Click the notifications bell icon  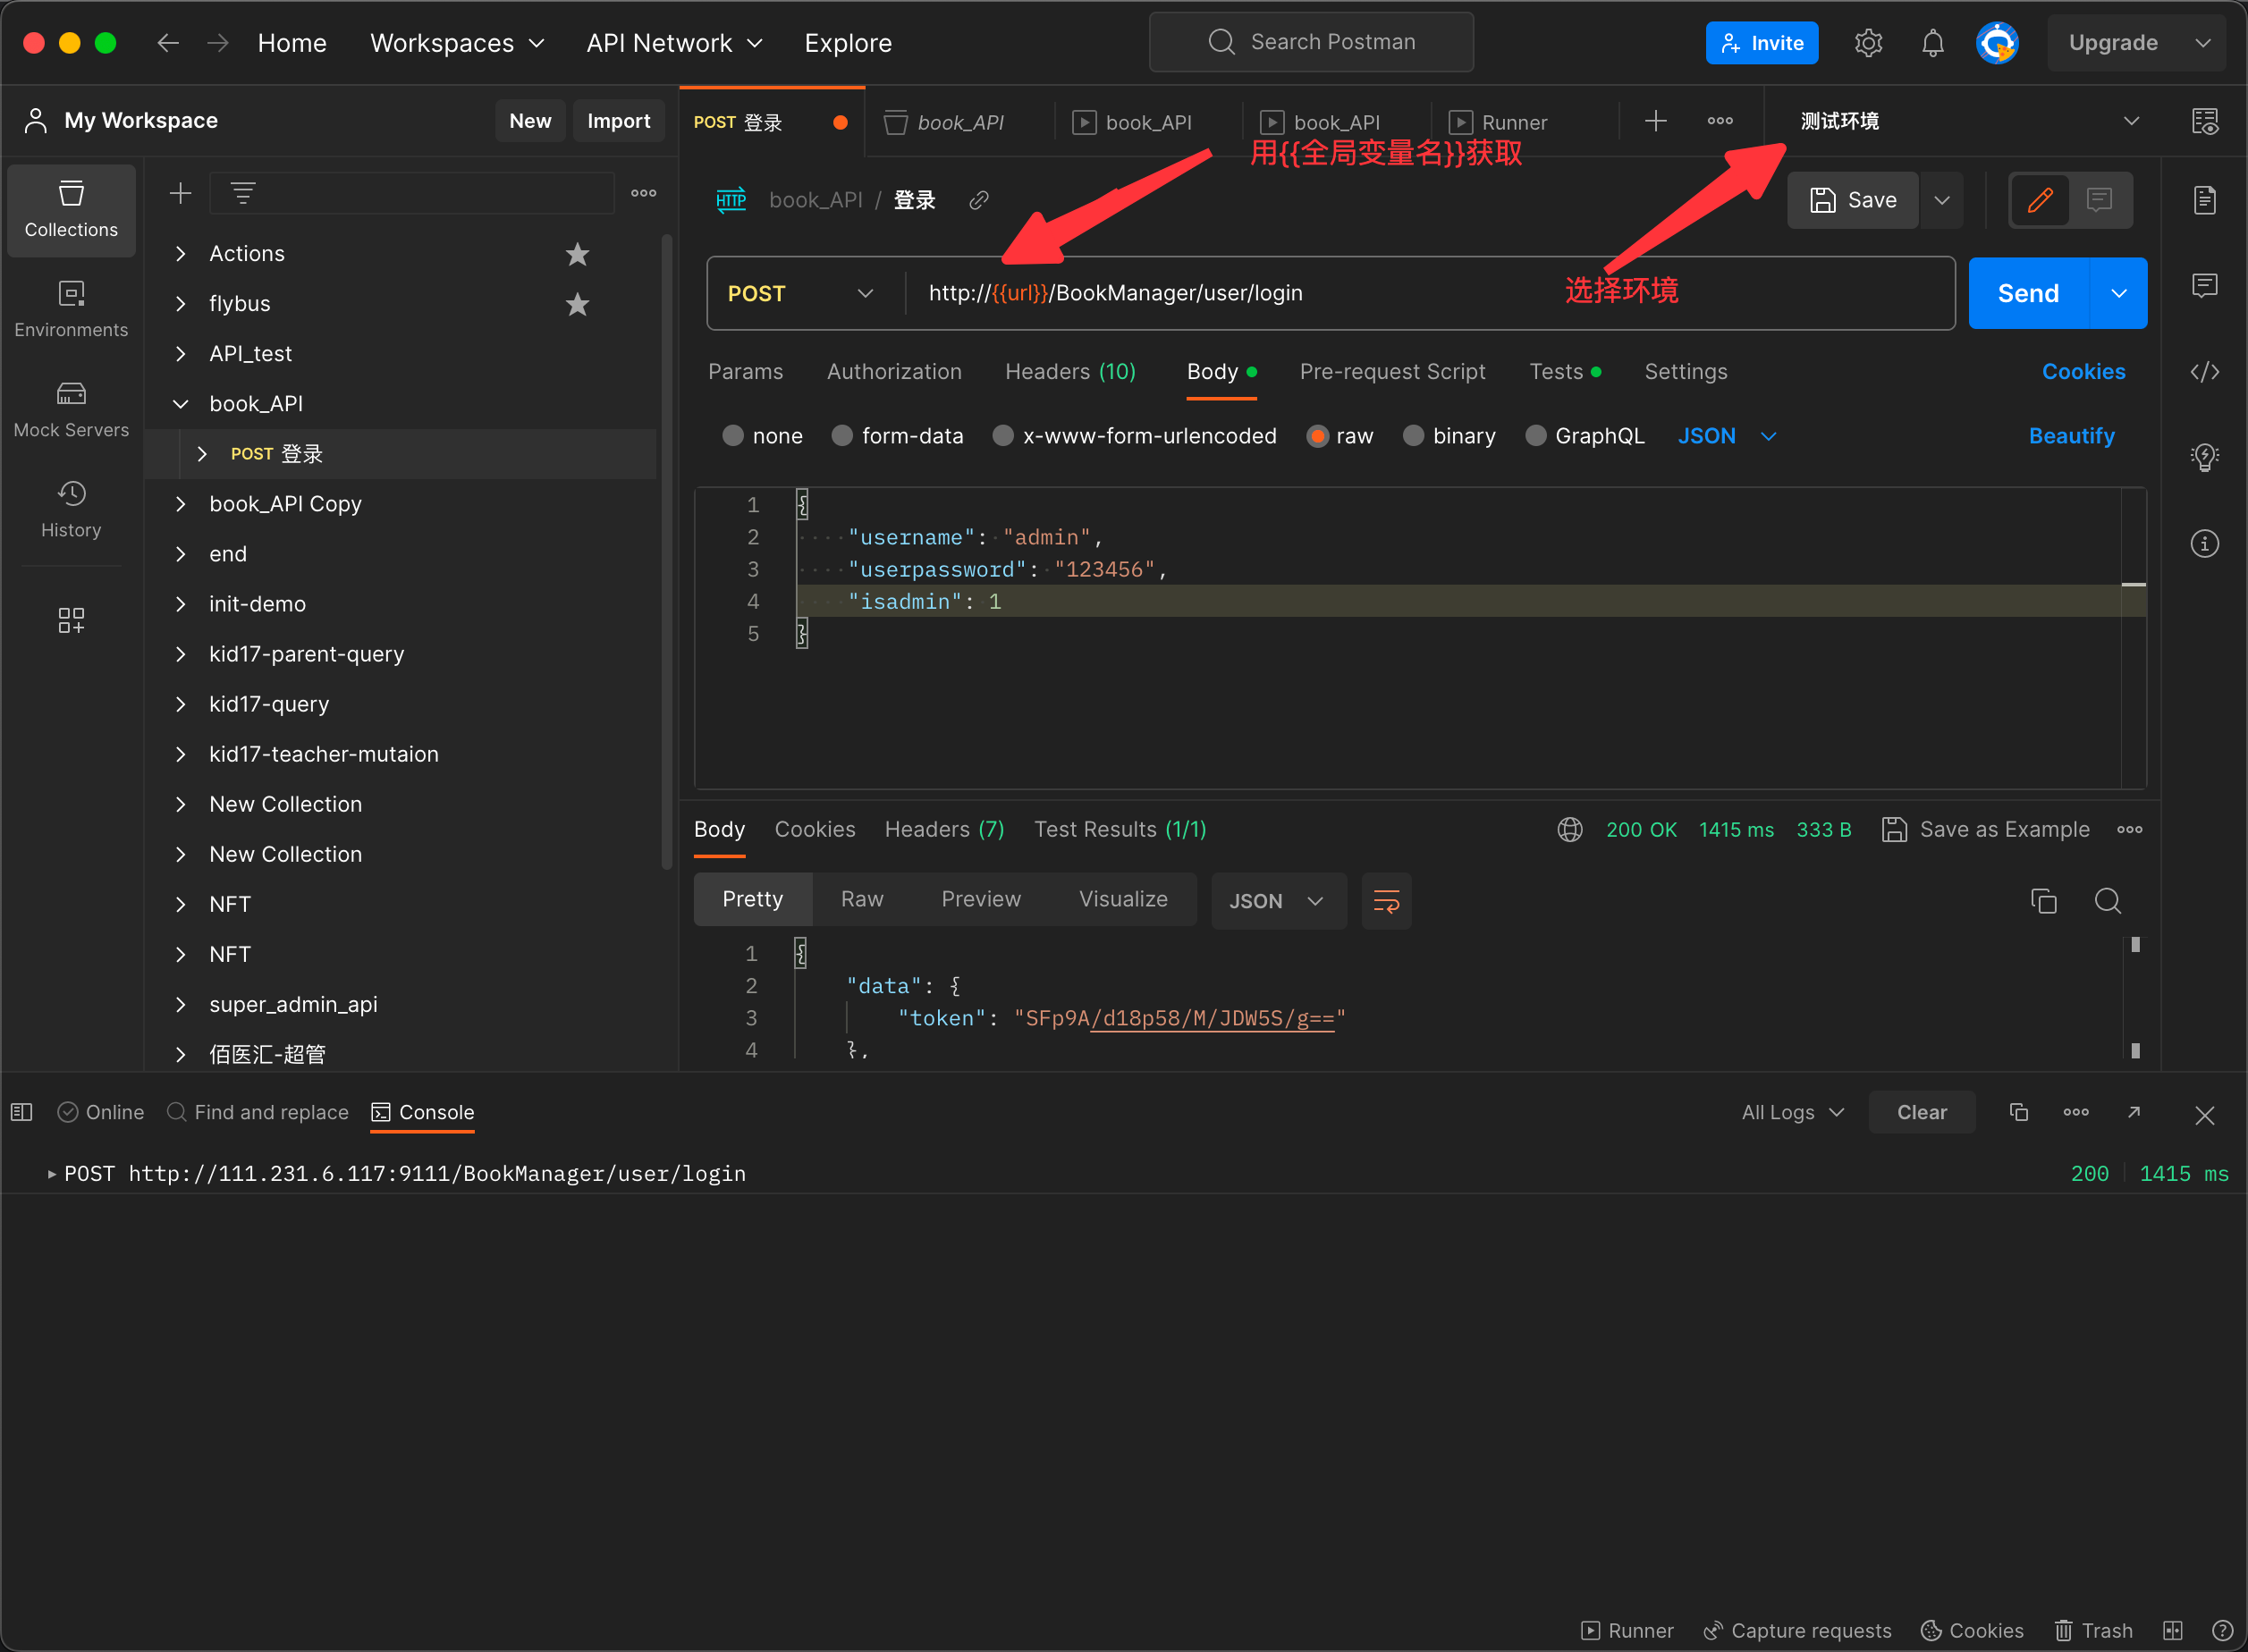click(1932, 43)
